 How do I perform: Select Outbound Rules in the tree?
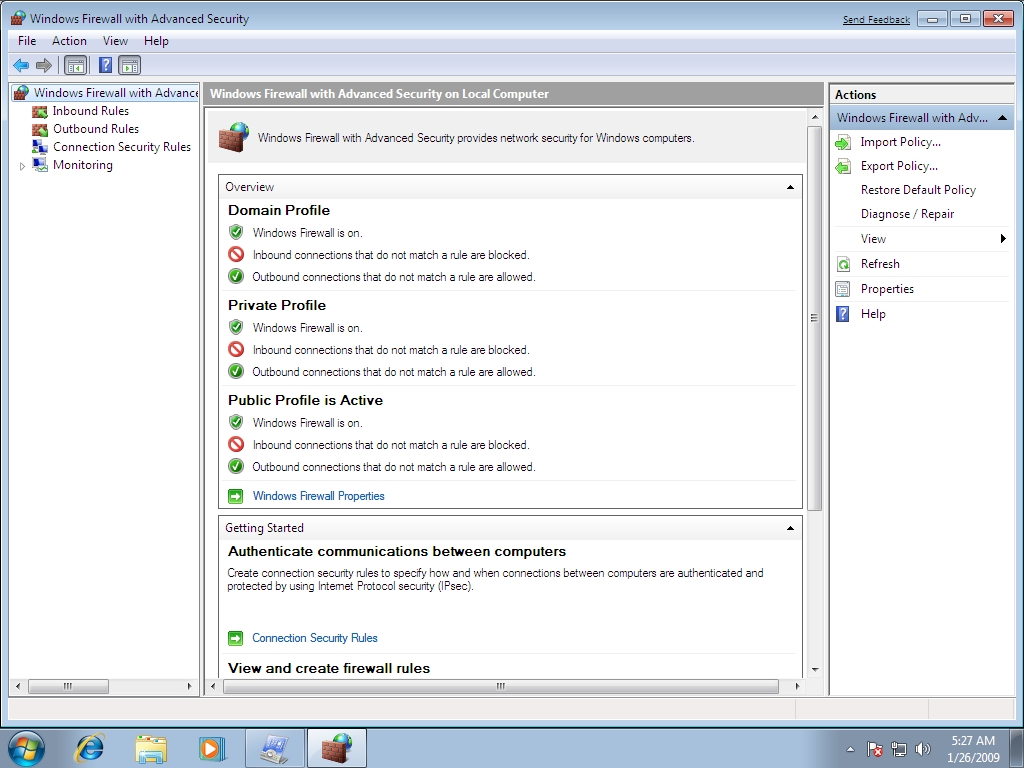[95, 129]
